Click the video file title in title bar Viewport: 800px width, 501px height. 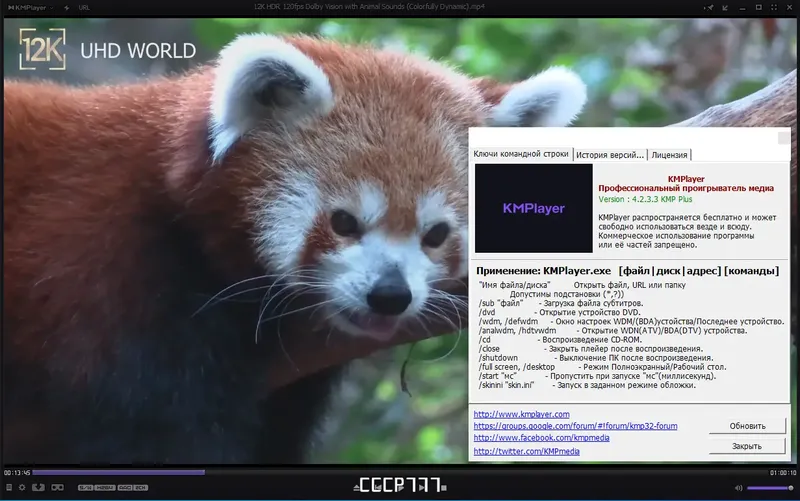[x=369, y=7]
